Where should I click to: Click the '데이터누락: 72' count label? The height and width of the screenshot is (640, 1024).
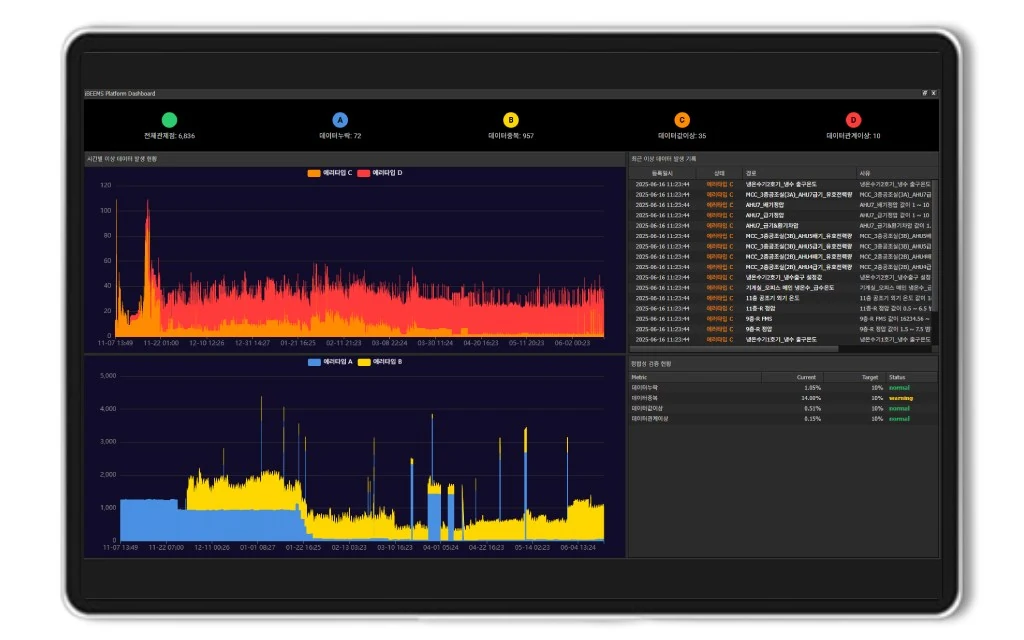point(340,136)
